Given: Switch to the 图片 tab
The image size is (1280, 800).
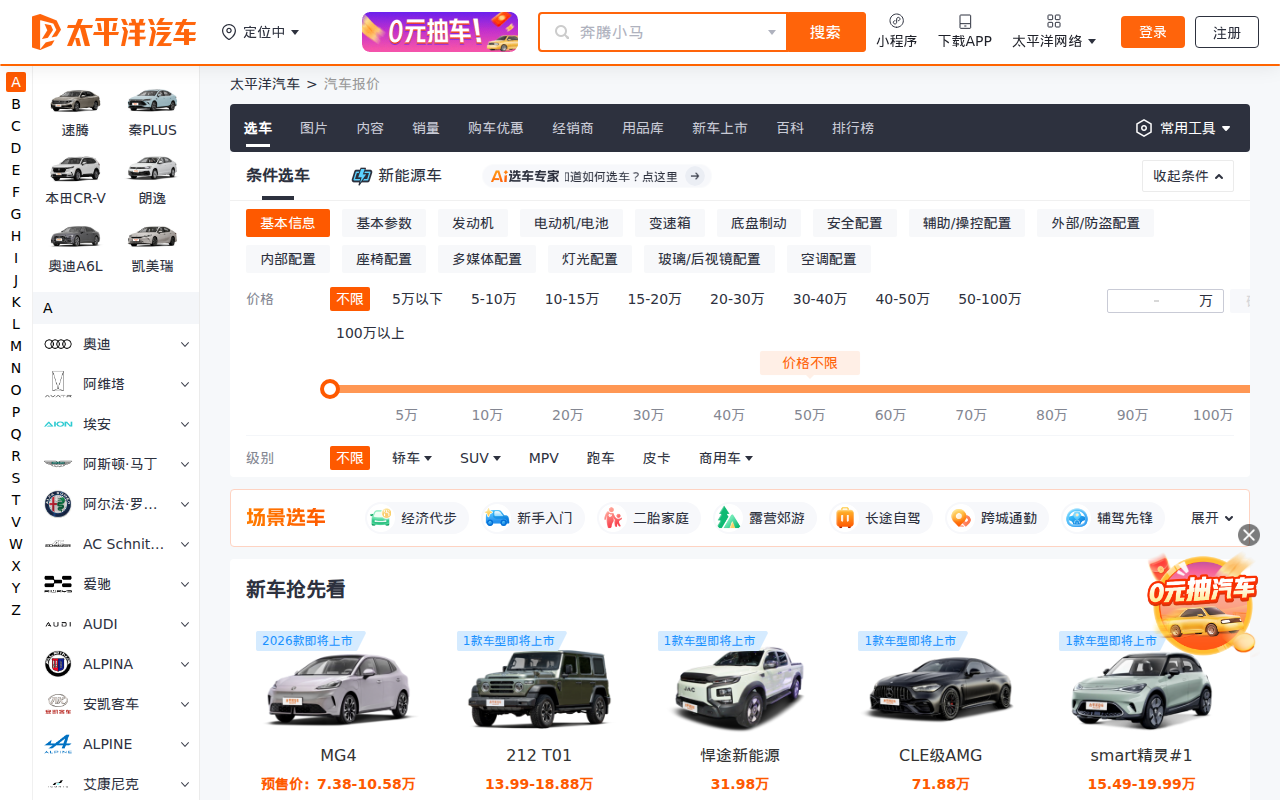Looking at the screenshot, I should 314,128.
